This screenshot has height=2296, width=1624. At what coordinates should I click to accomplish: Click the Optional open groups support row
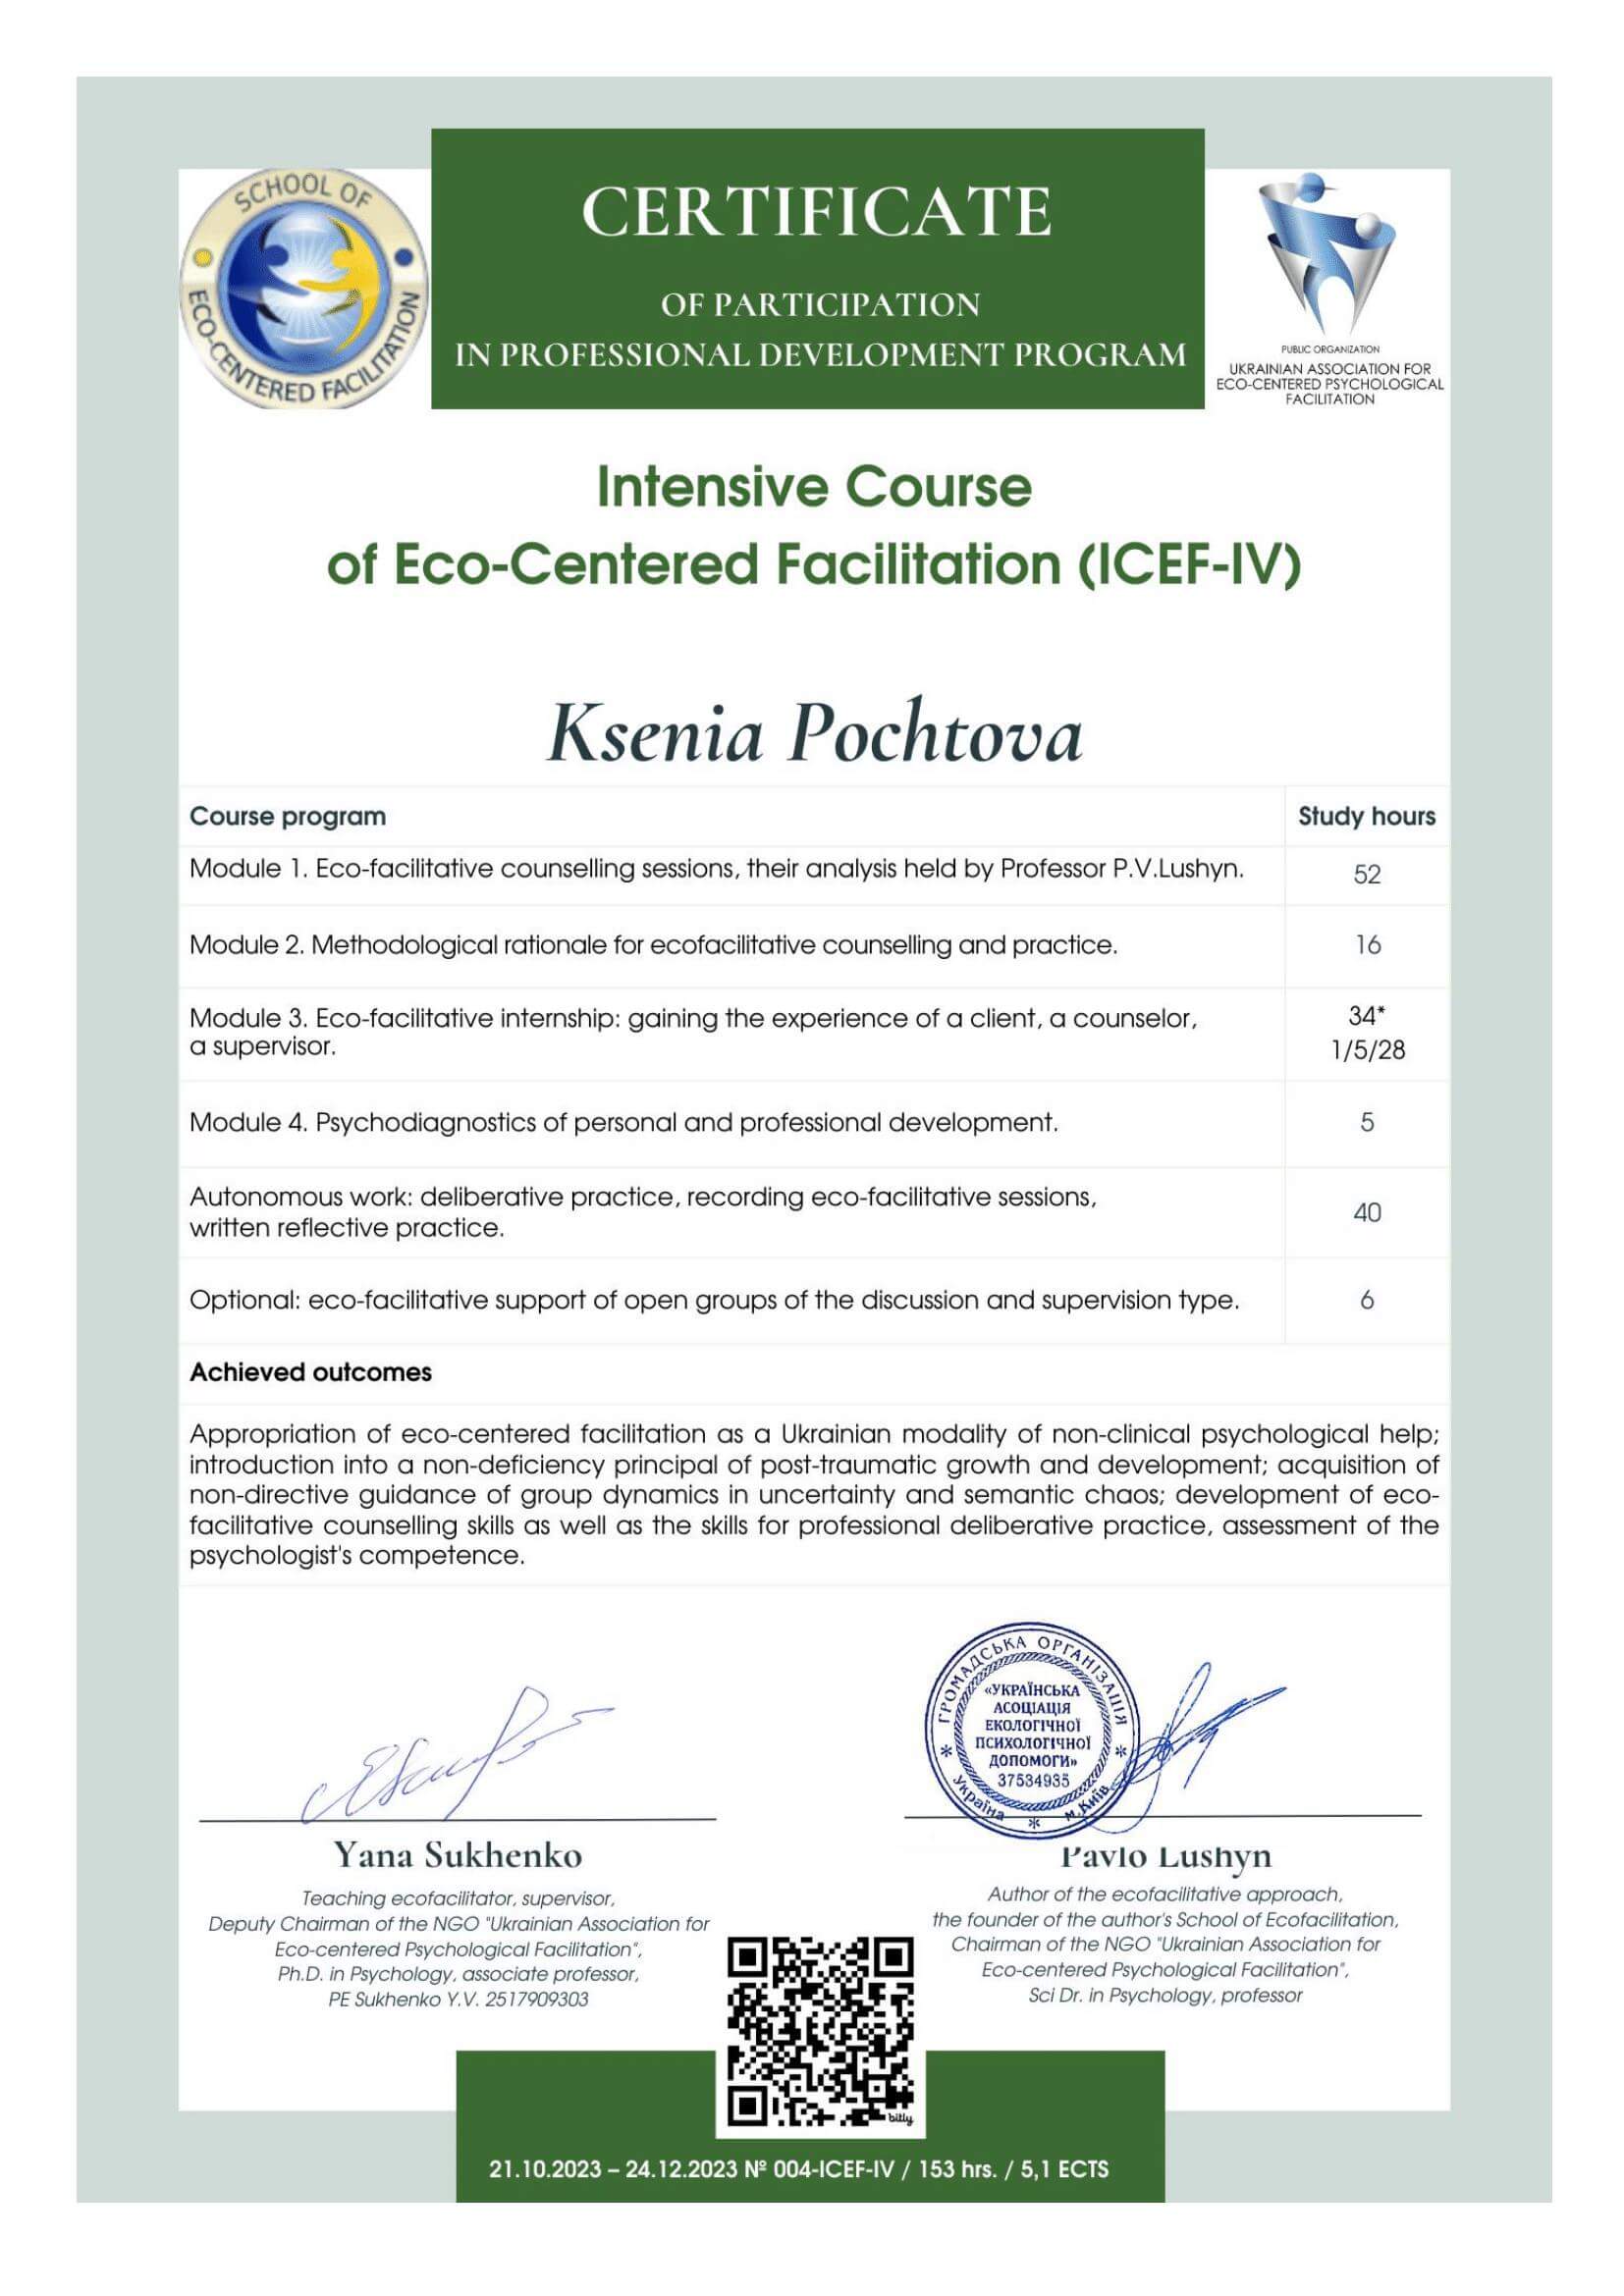(714, 1300)
